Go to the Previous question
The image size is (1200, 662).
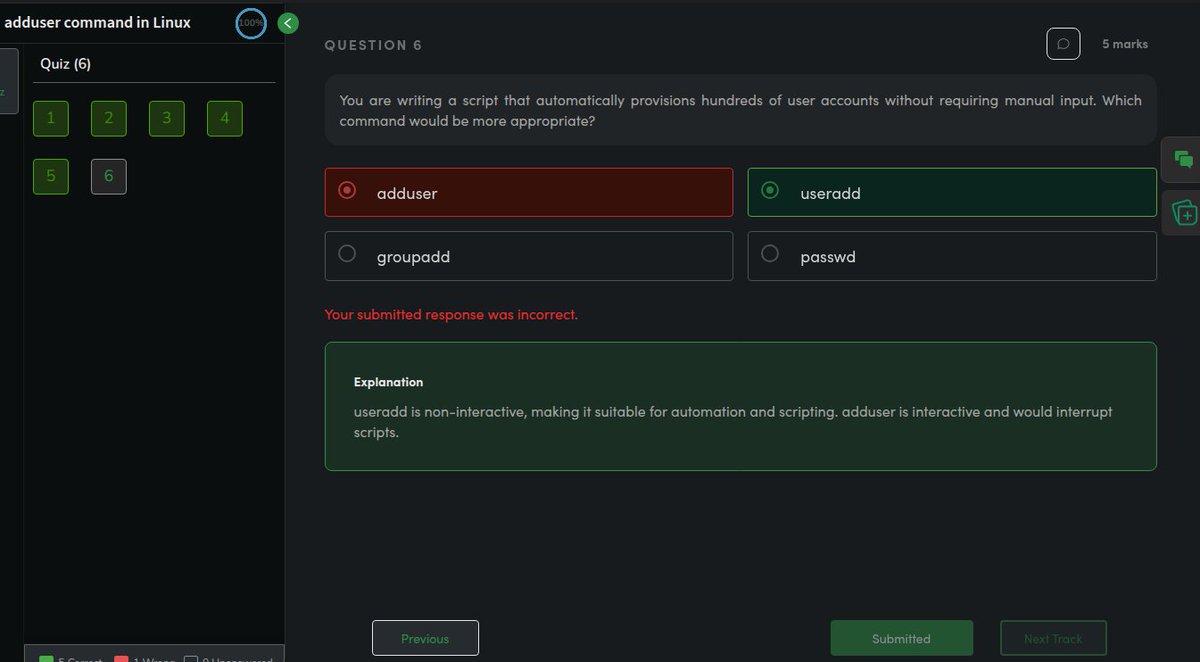[x=425, y=638]
